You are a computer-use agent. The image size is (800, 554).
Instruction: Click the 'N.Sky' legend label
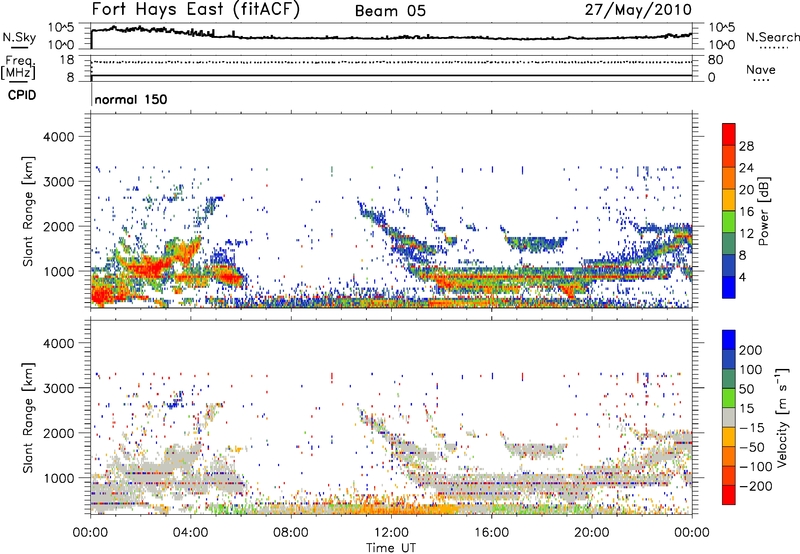(x=19, y=37)
